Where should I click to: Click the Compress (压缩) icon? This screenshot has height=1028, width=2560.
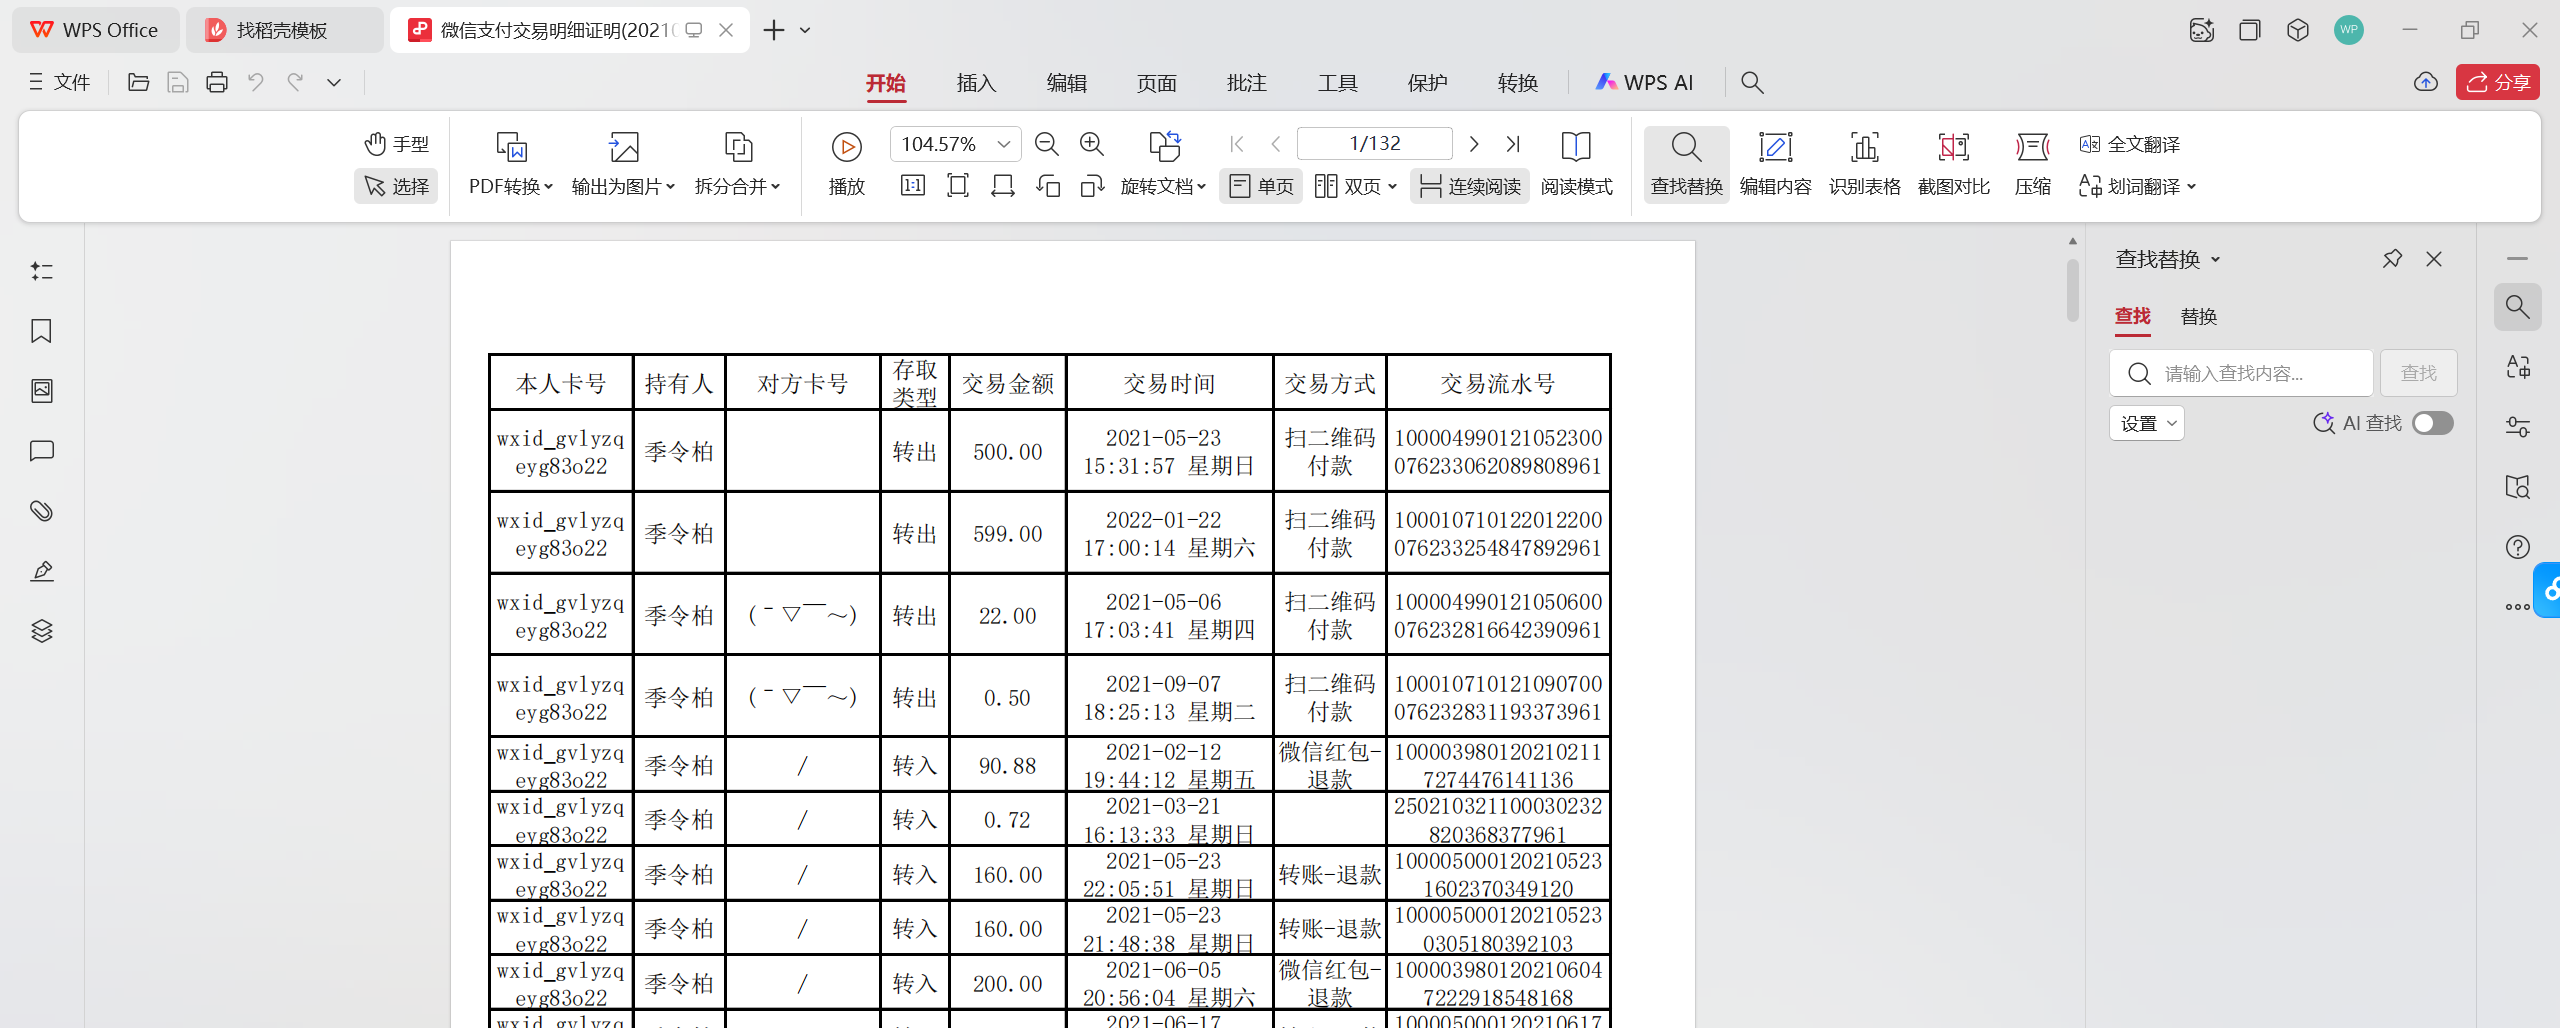pyautogui.click(x=2032, y=148)
